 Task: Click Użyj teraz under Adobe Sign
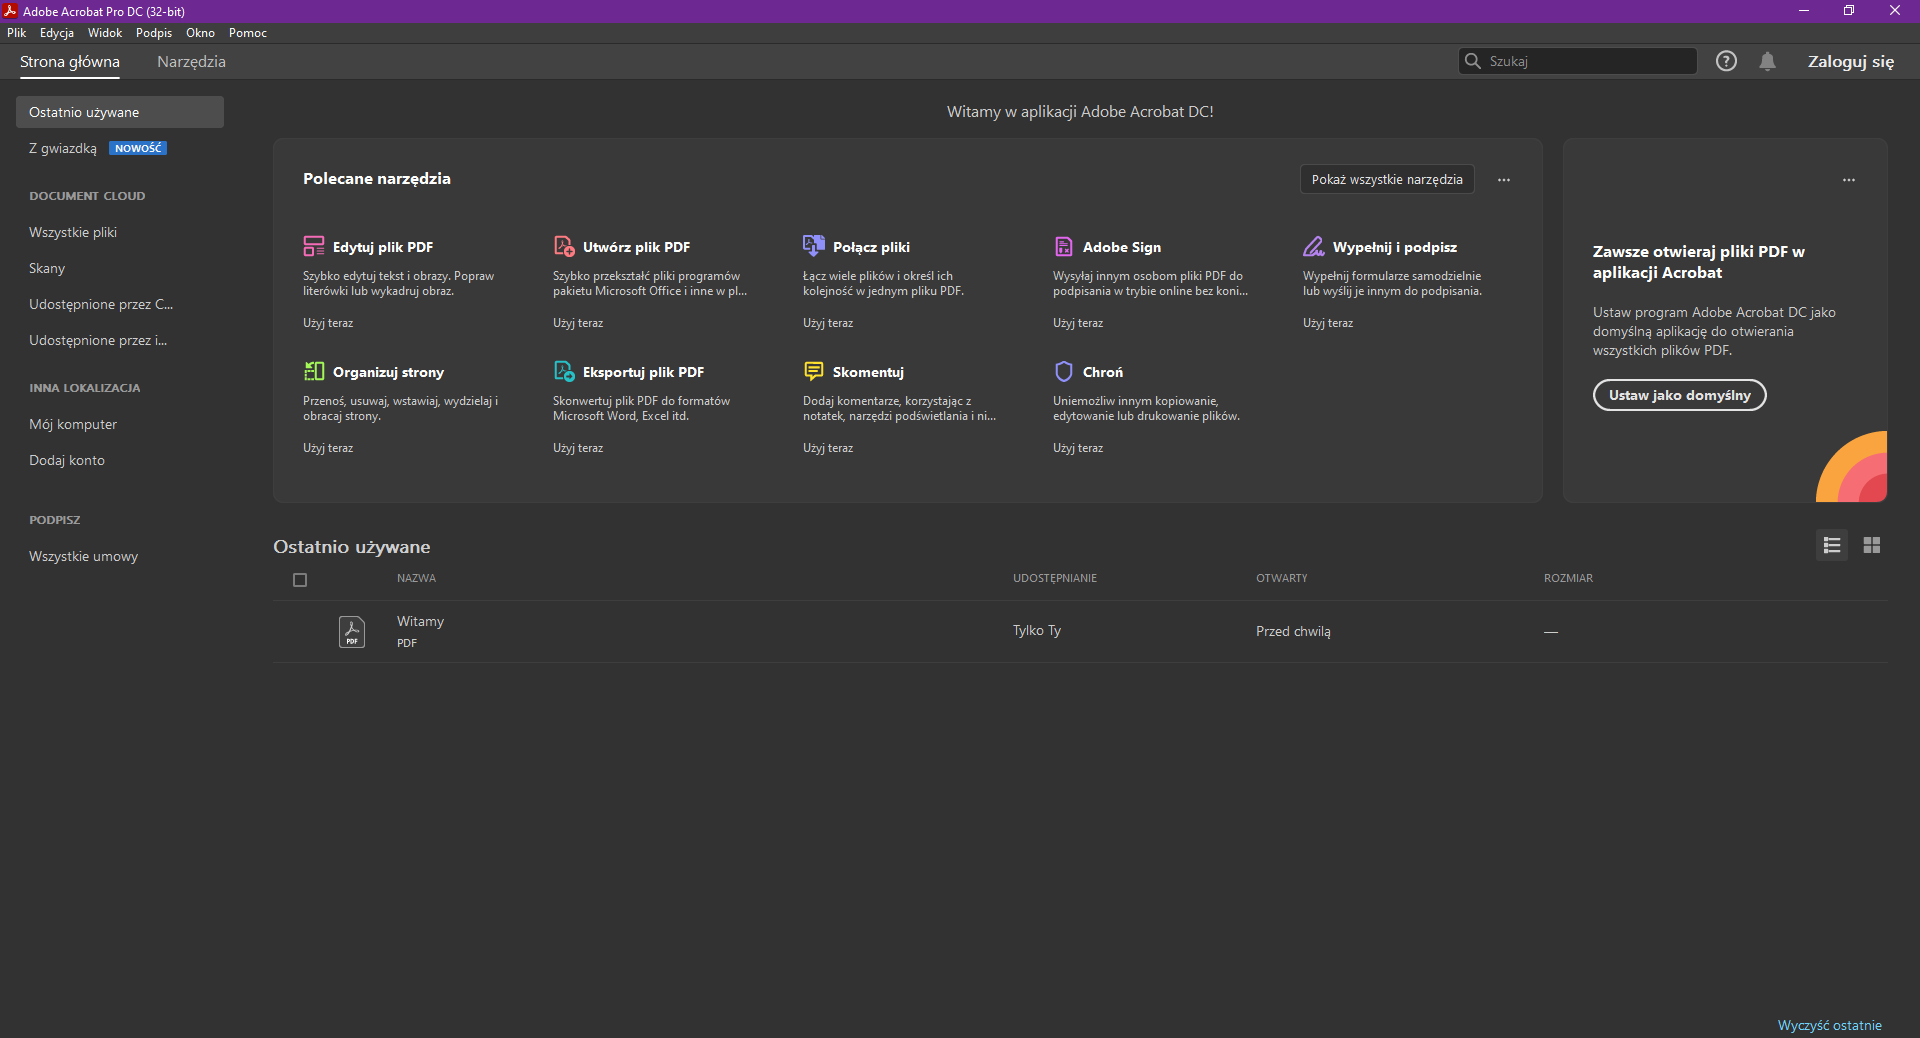[x=1078, y=323]
